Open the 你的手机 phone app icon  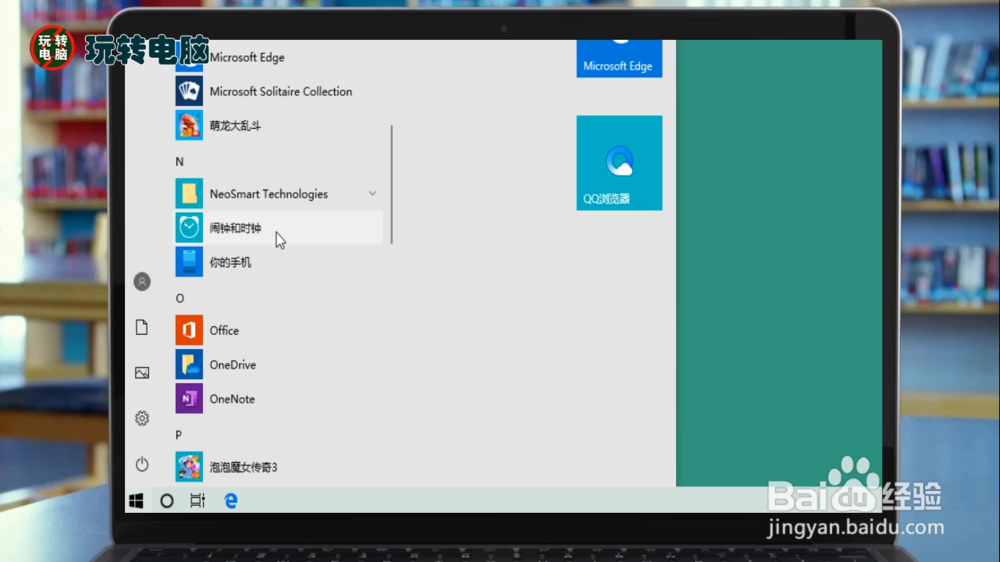[189, 262]
